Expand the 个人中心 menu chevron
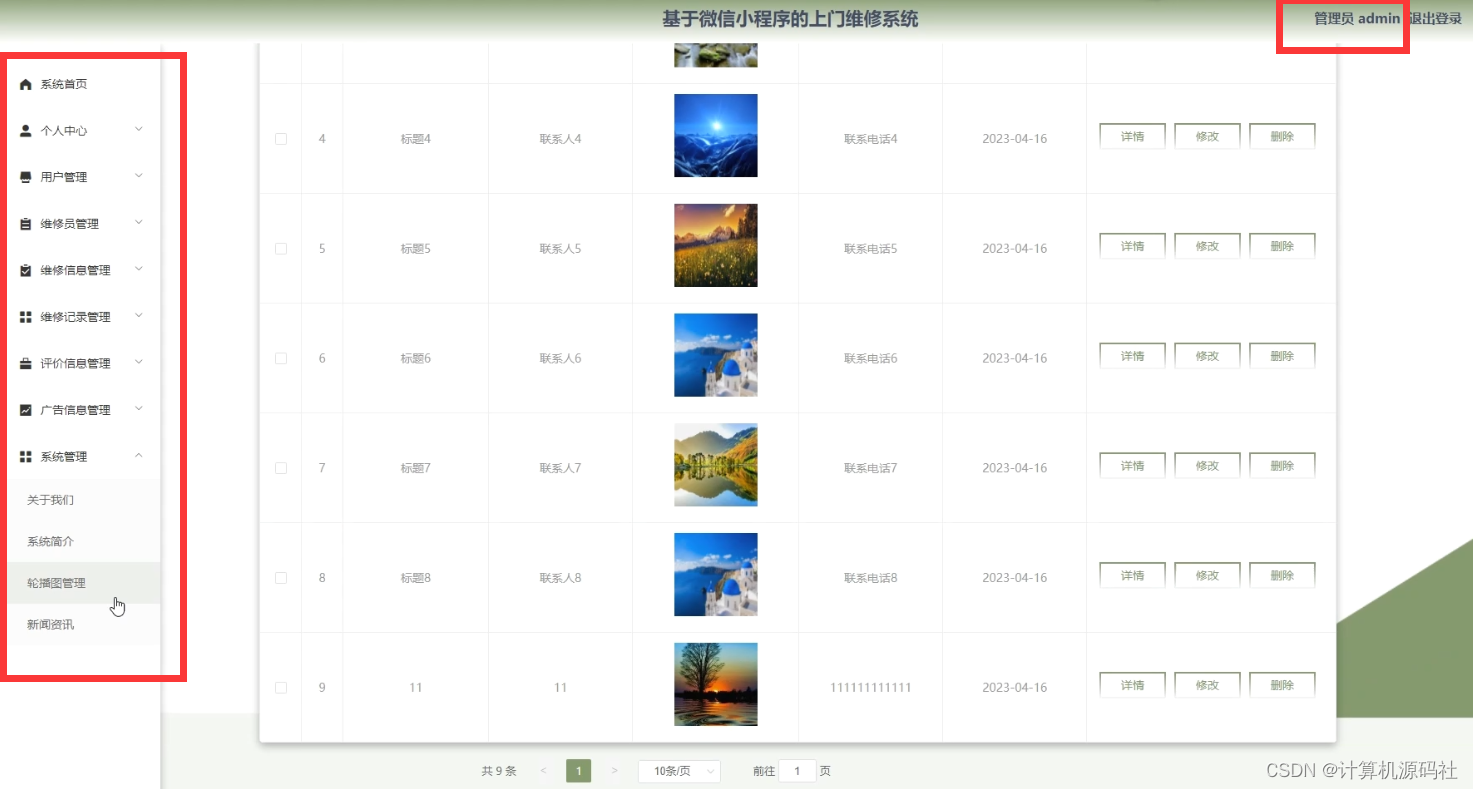Screen dimensions: 1473x789 coord(139,129)
